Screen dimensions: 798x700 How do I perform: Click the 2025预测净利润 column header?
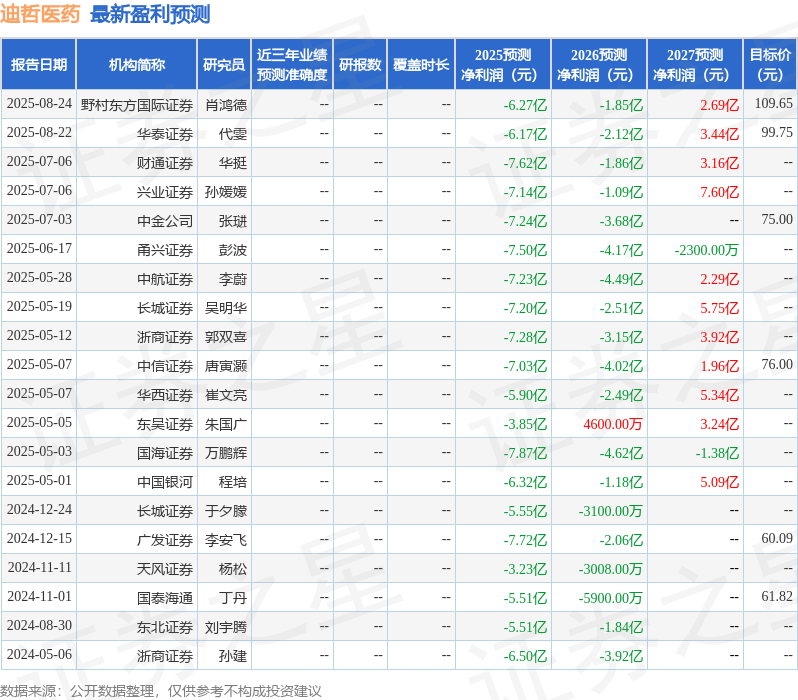503,65
